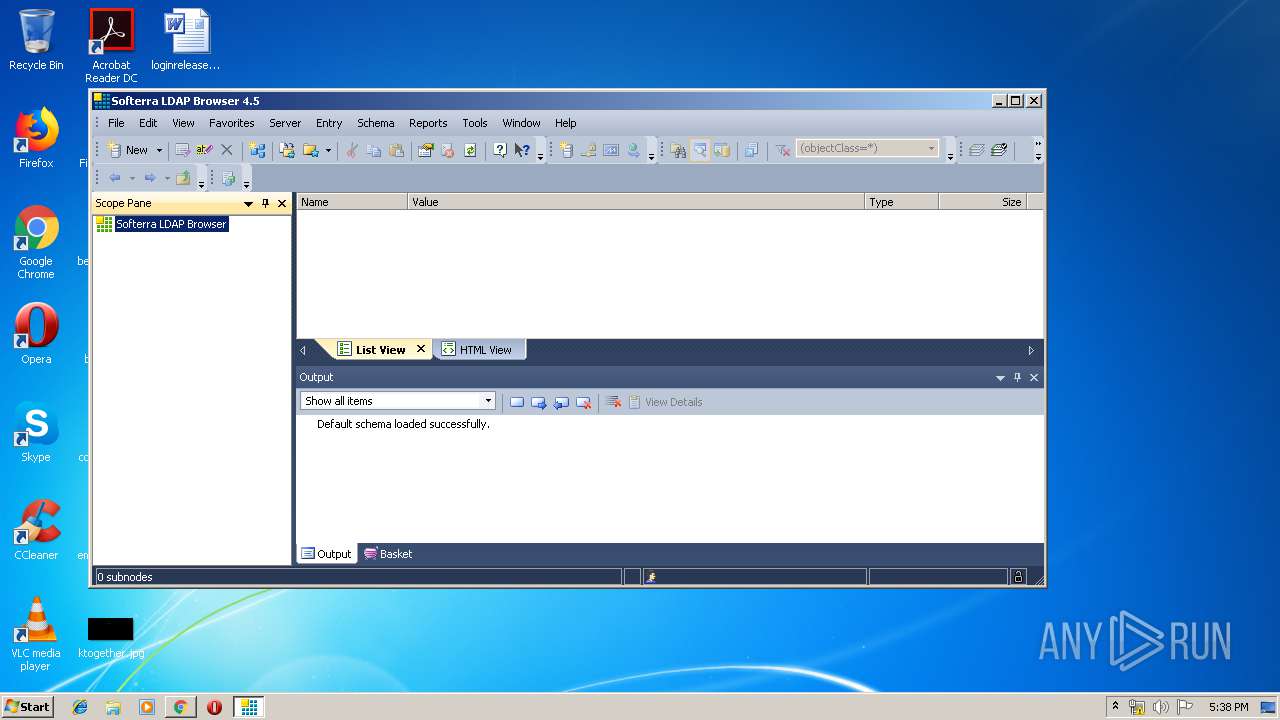This screenshot has width=1280, height=720.
Task: Click the new entry icon in second toolbar group
Action: point(566,150)
